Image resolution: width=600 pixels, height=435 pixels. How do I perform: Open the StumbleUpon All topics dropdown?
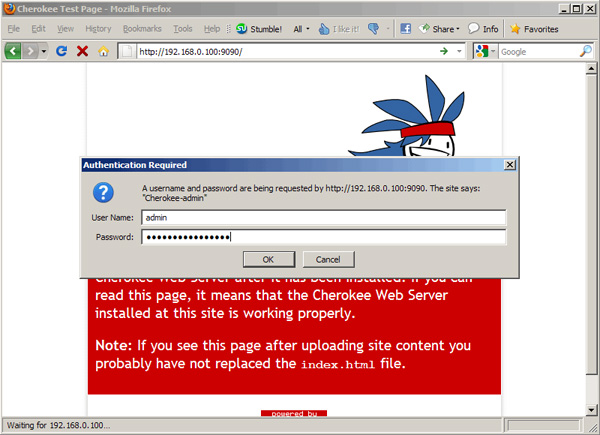[301, 29]
